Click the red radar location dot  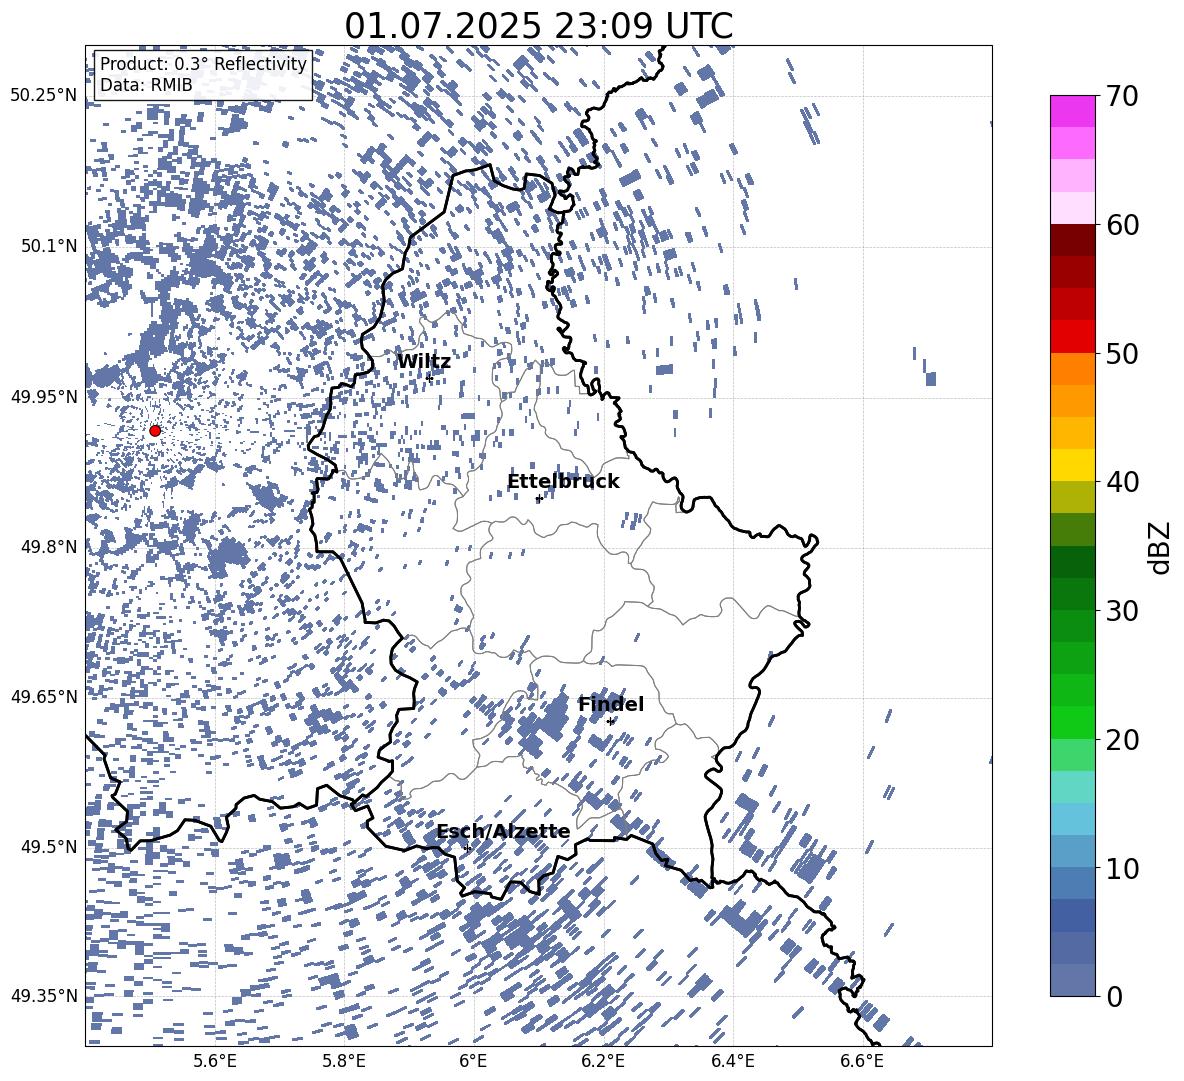click(x=155, y=430)
